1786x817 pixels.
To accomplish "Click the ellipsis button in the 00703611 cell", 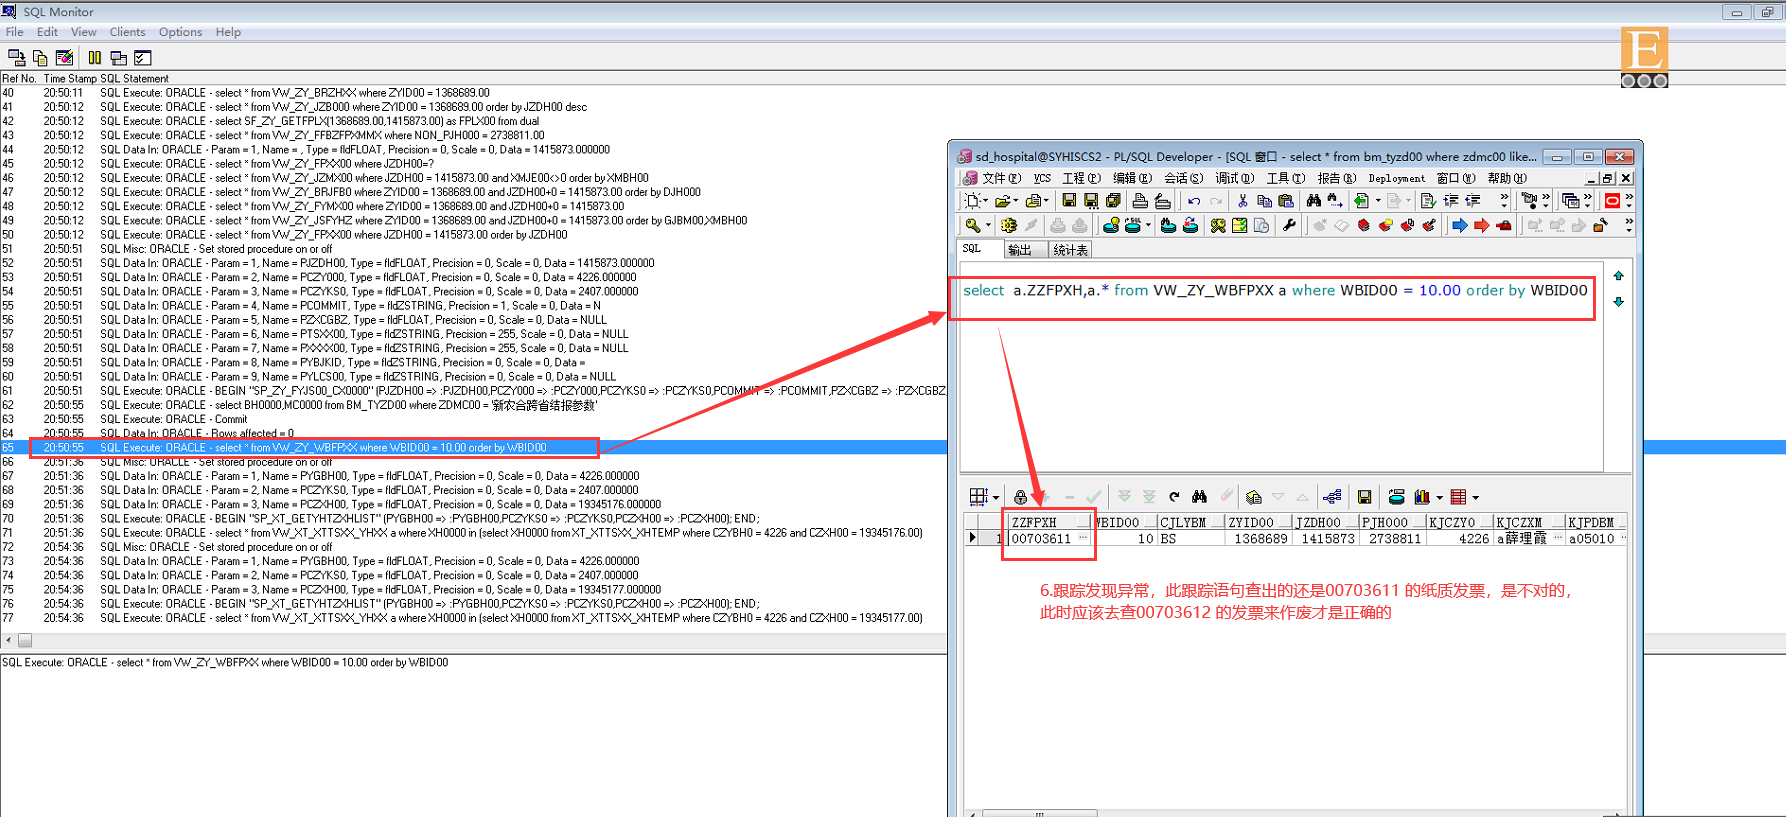I will click(x=1083, y=538).
